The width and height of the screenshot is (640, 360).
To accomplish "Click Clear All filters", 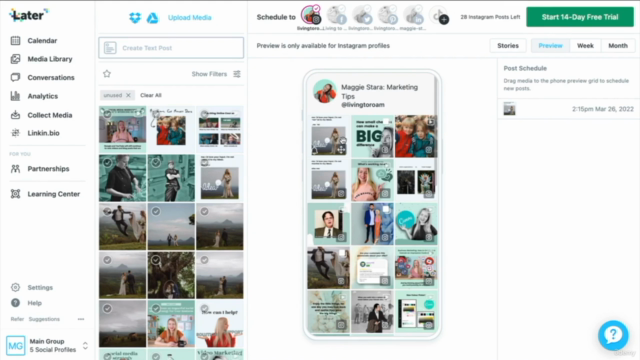I will [151, 95].
